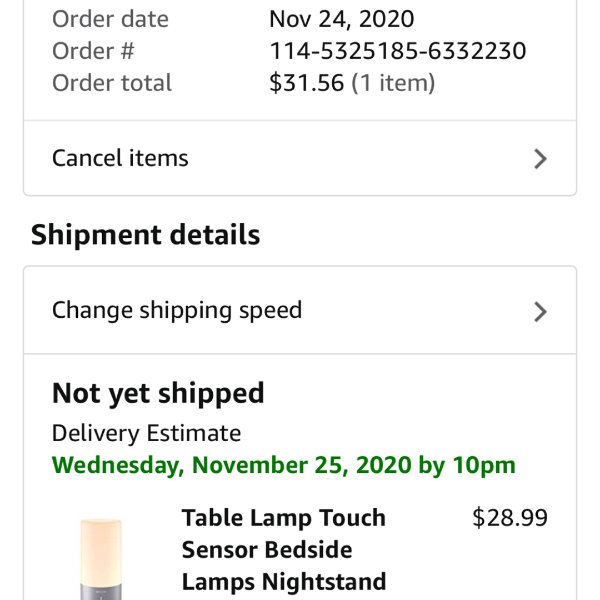Click Lamps Nightstand title line
600x600 pixels.
[x=284, y=582]
